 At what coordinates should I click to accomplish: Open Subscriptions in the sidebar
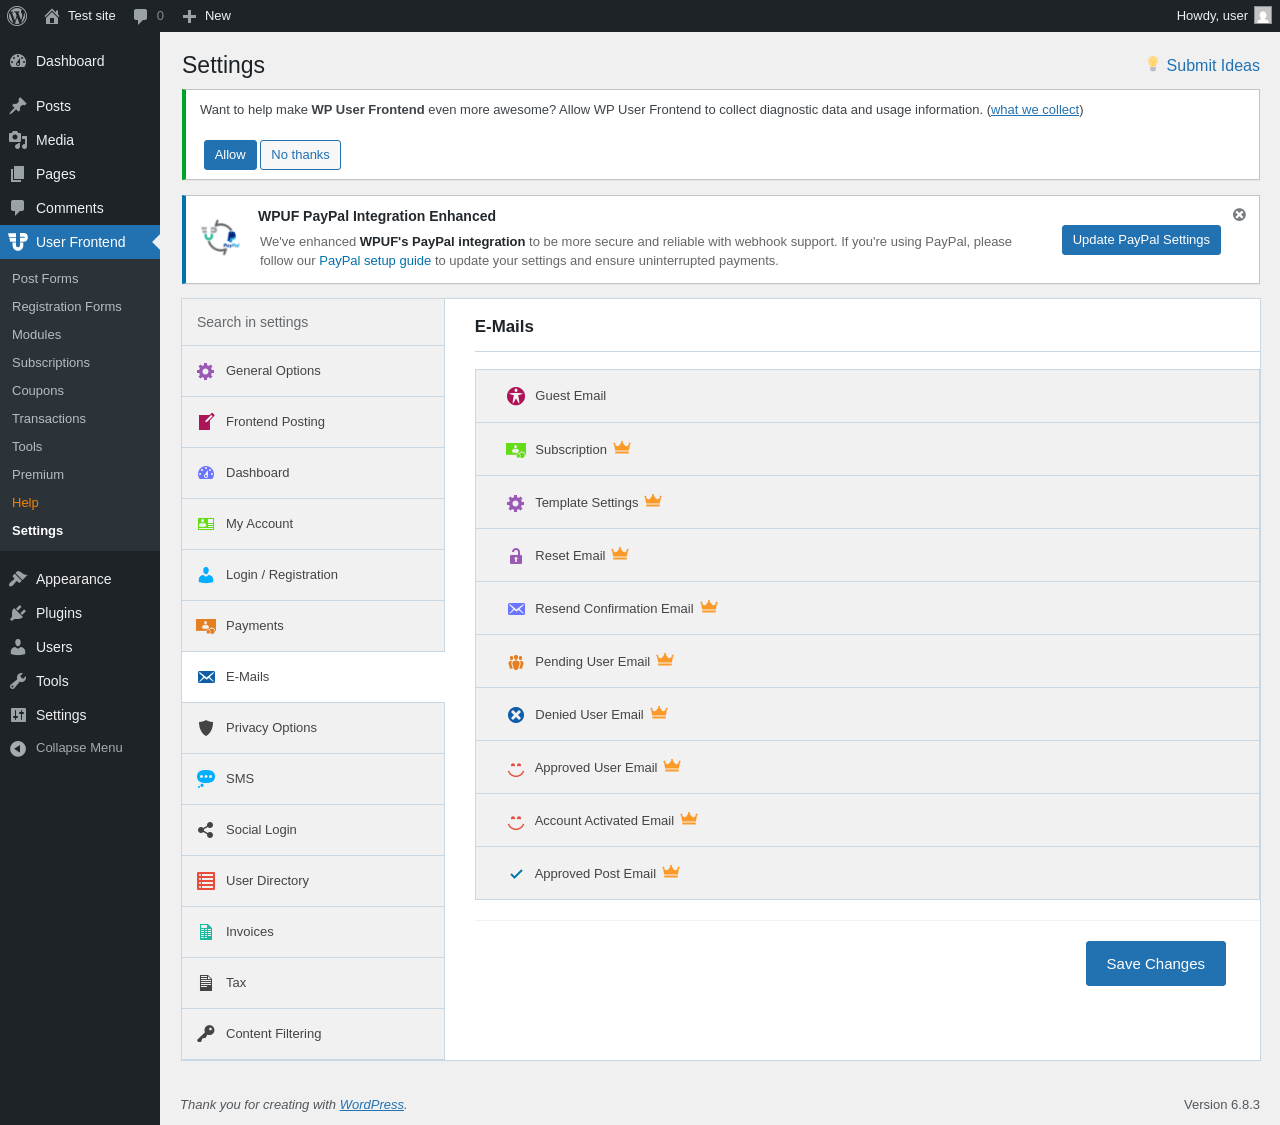coord(80,362)
